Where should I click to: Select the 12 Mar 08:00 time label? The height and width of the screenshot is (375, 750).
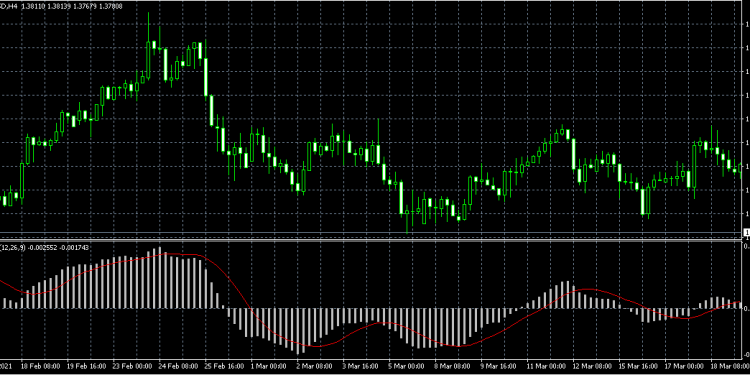(x=592, y=366)
